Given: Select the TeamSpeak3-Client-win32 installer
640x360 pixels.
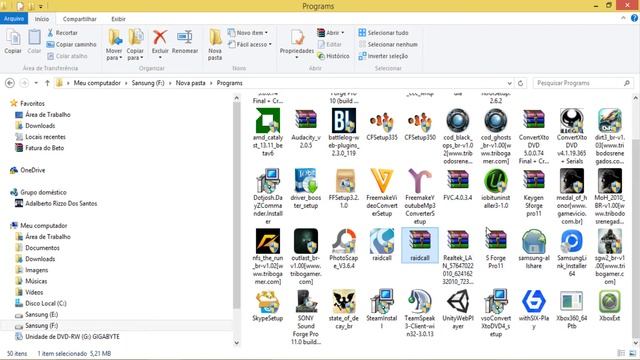Looking at the screenshot, I should [x=420, y=302].
